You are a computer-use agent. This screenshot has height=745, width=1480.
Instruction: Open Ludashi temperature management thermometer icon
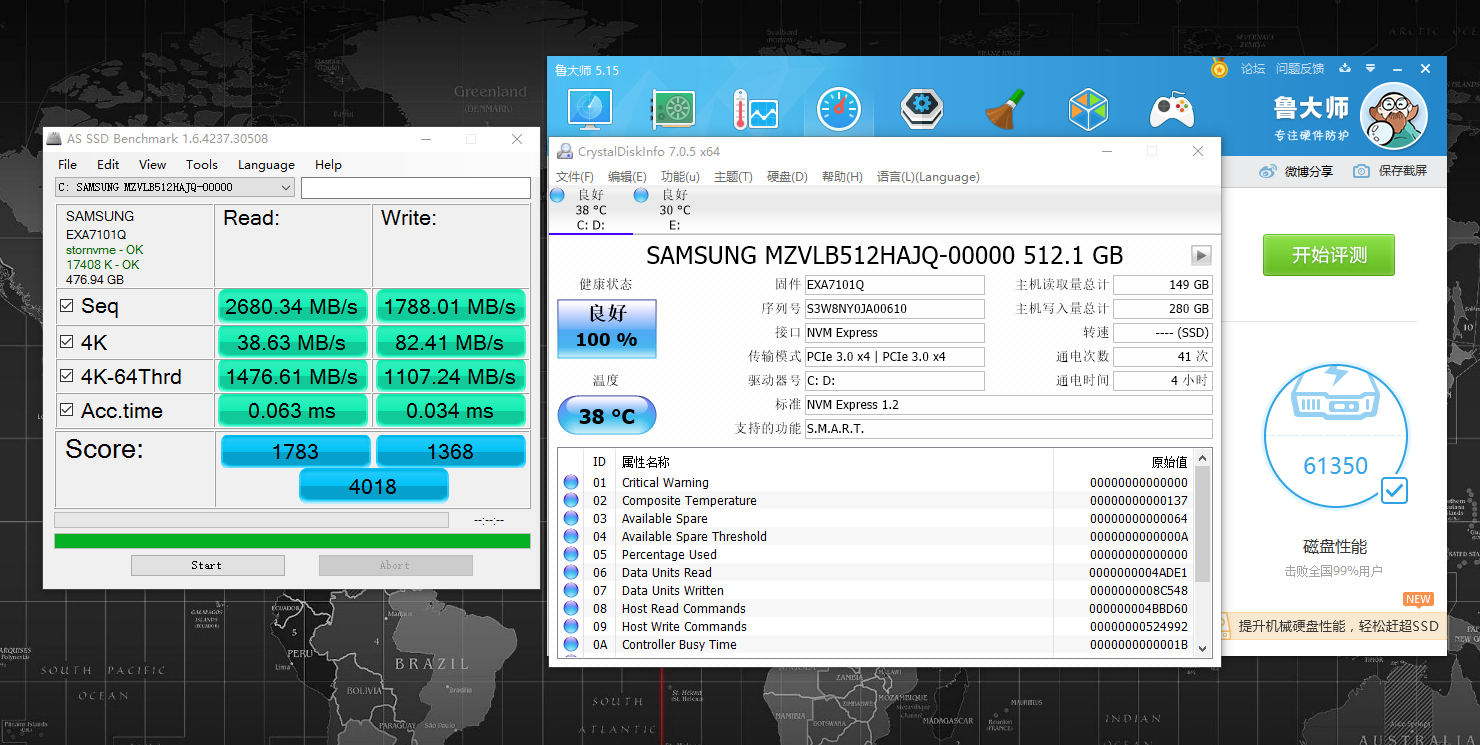pos(755,109)
